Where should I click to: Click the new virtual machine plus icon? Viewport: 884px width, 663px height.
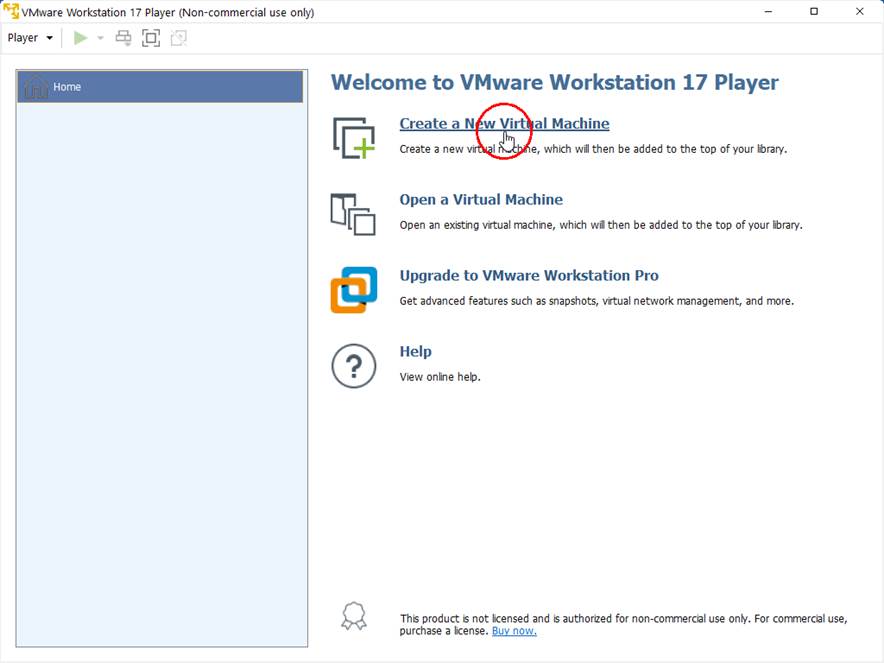tap(353, 137)
